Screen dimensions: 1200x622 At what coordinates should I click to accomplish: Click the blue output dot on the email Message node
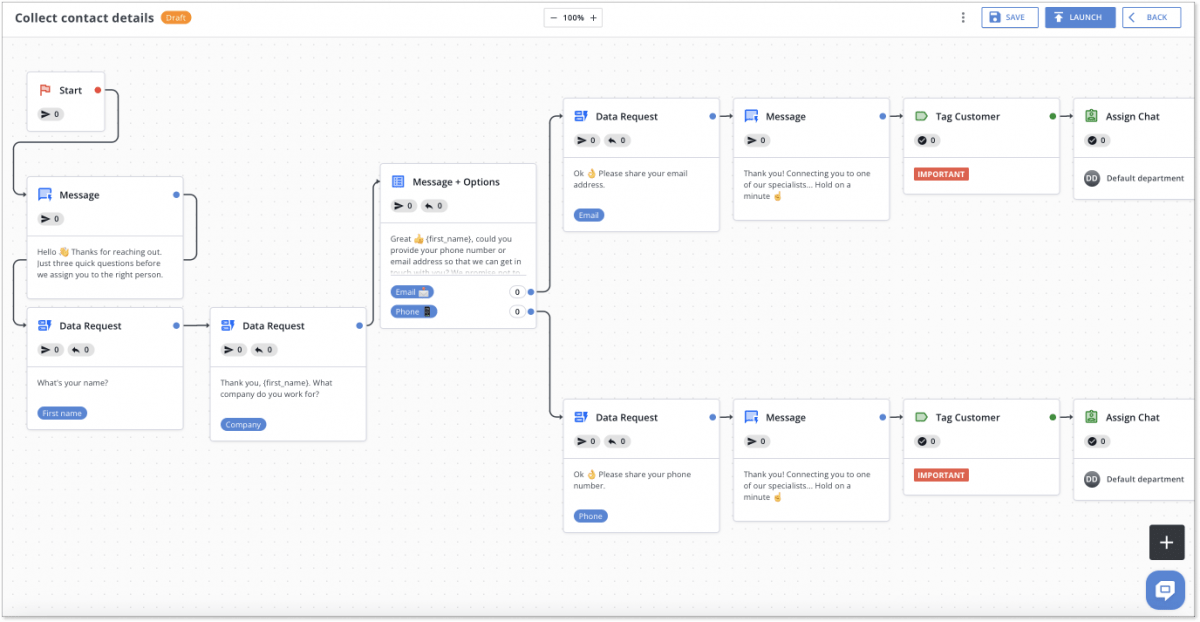click(x=885, y=115)
